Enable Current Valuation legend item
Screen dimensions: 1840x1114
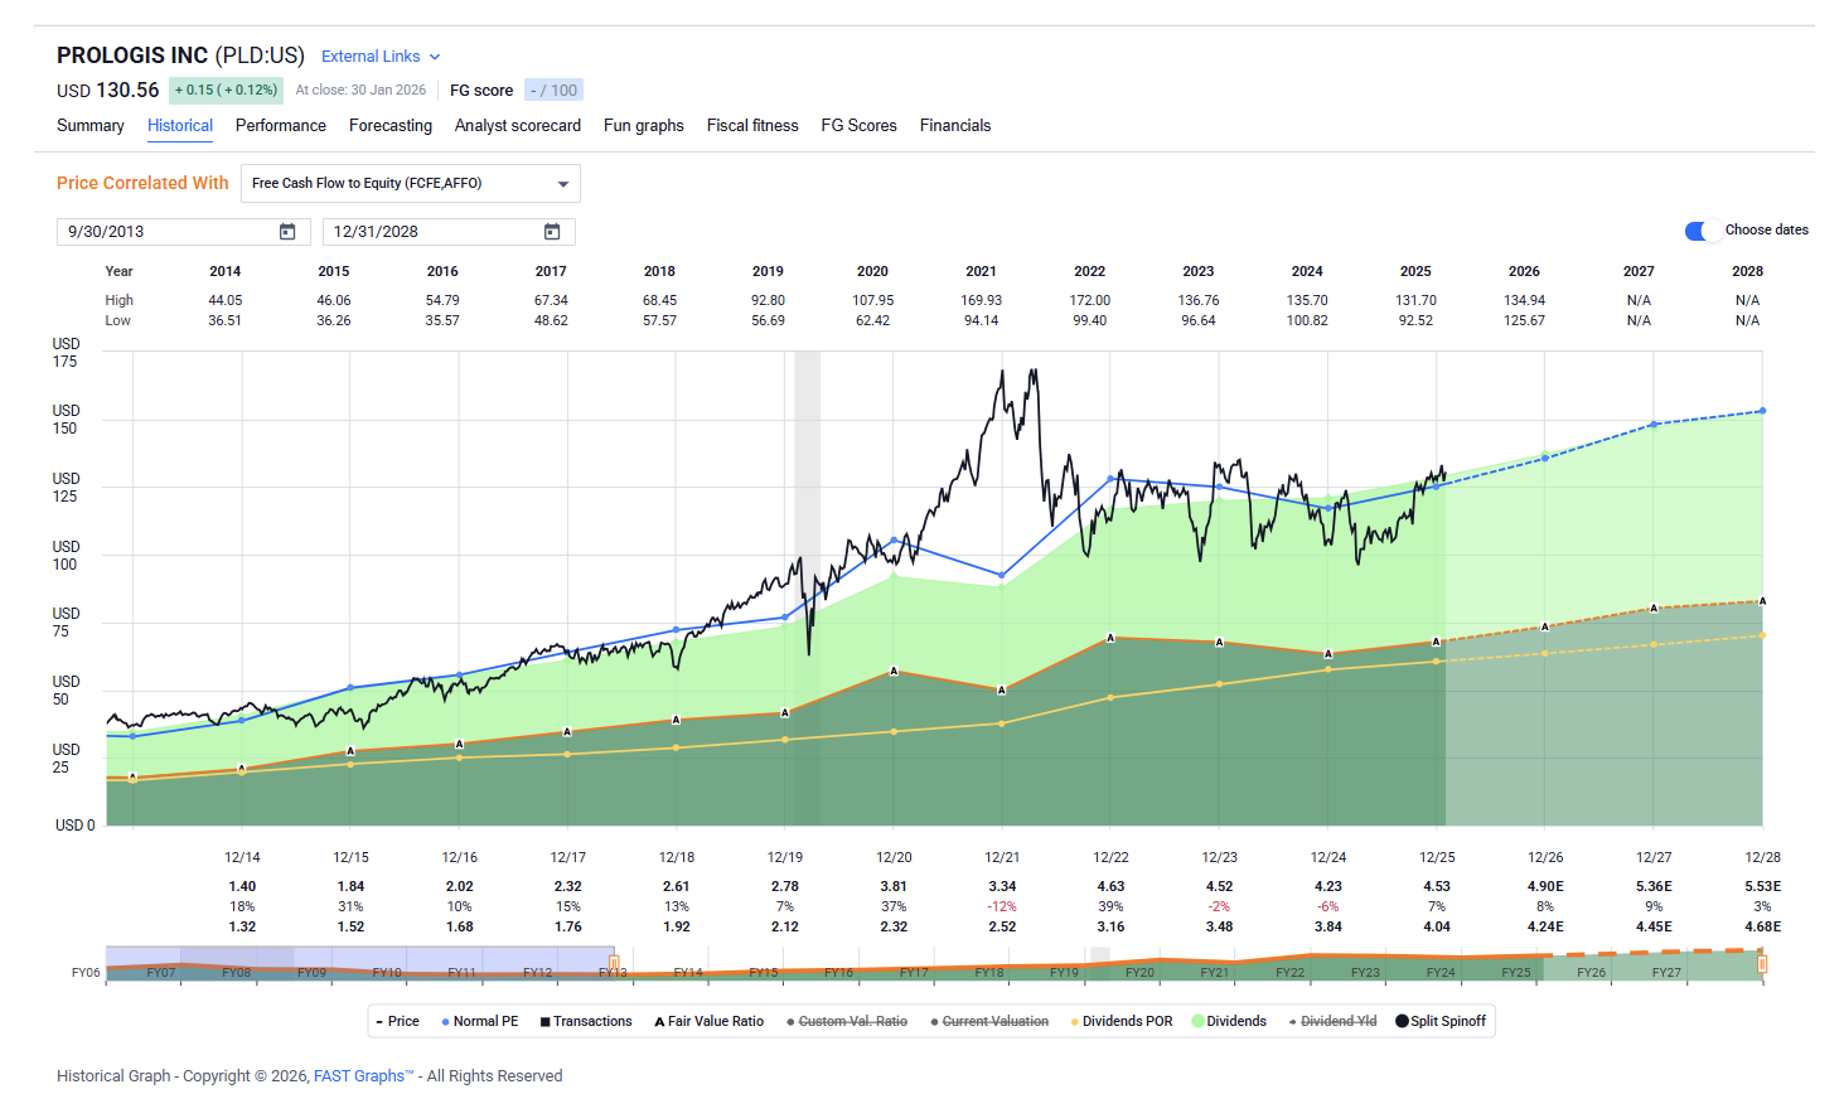pyautogui.click(x=989, y=1021)
